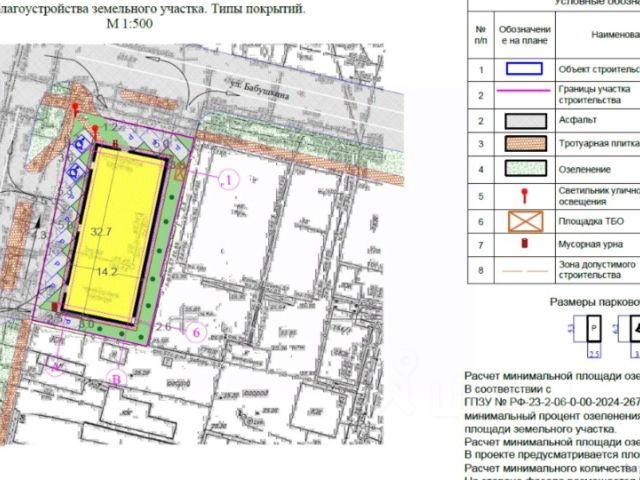Click legend row number '7' cell
640x480 pixels.
481,245
